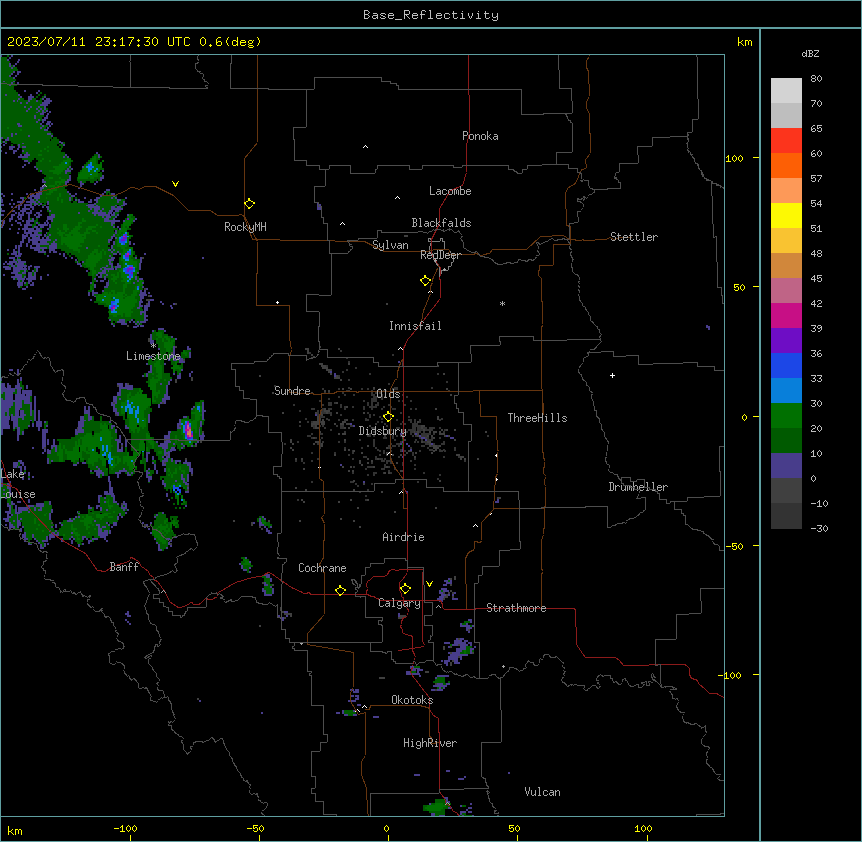Viewport: 862px width, 842px height.
Task: Select the dark grey -10 to -30 swatch
Action: tap(786, 516)
